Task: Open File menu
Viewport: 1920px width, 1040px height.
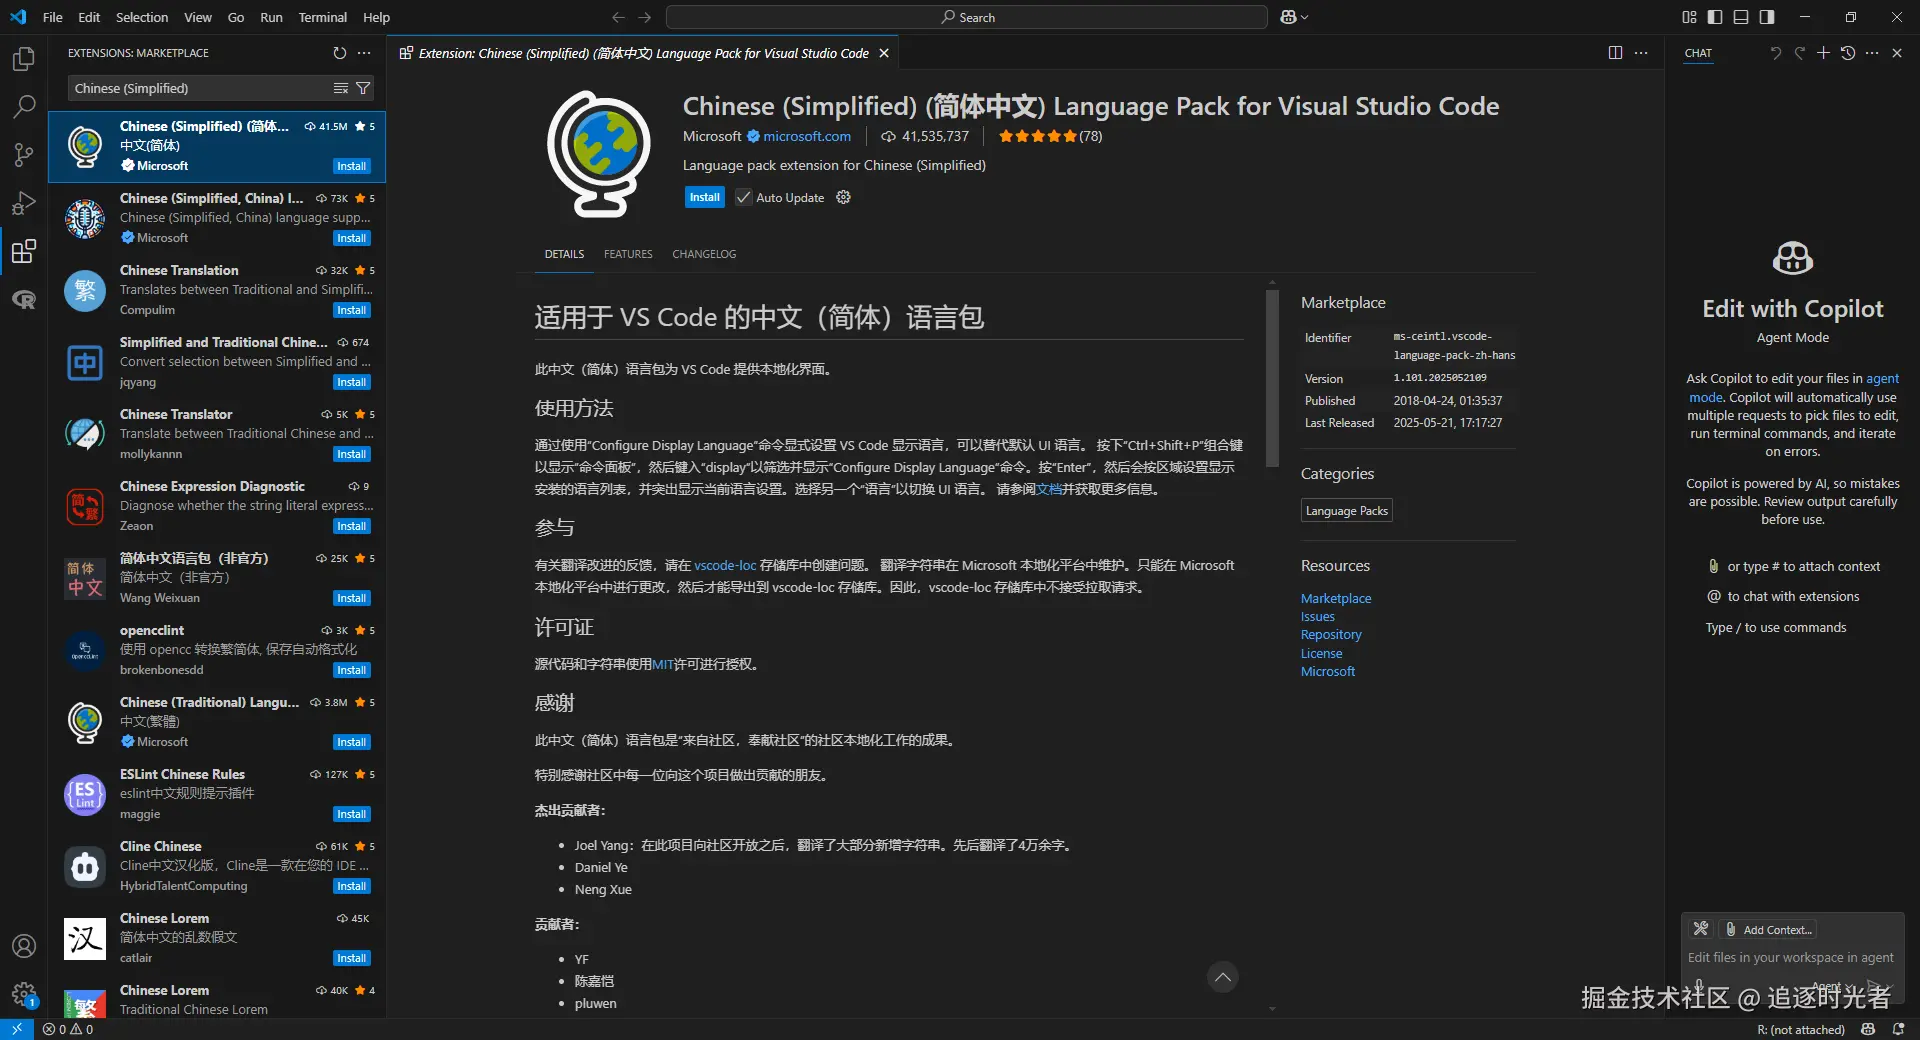Action: point(53,17)
